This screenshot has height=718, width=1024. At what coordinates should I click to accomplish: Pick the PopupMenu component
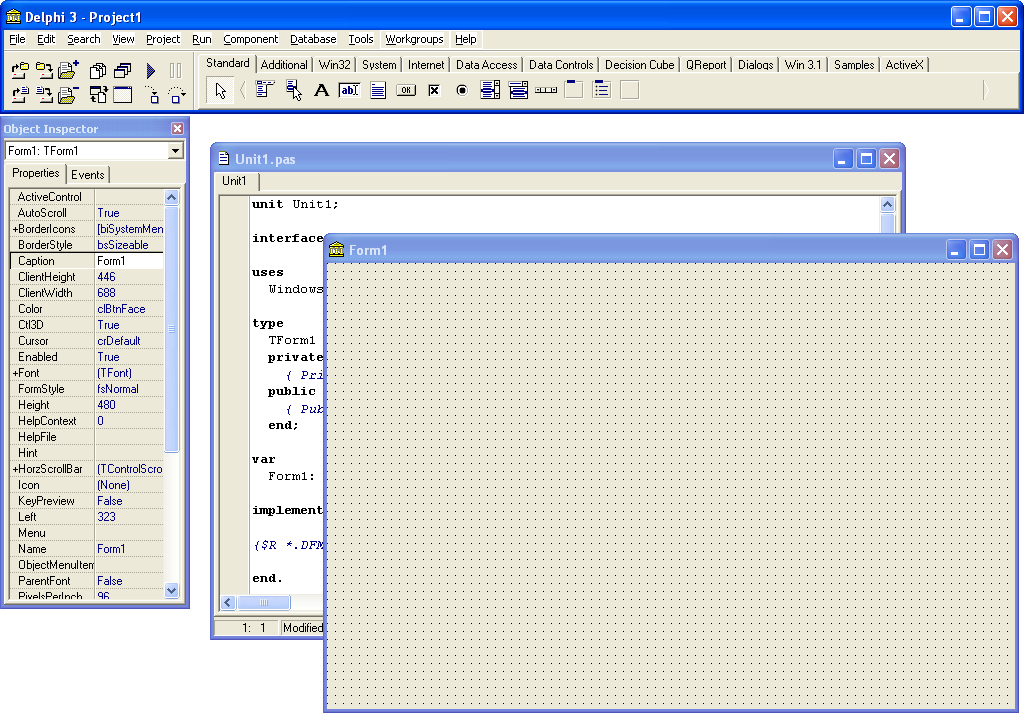pyautogui.click(x=293, y=90)
